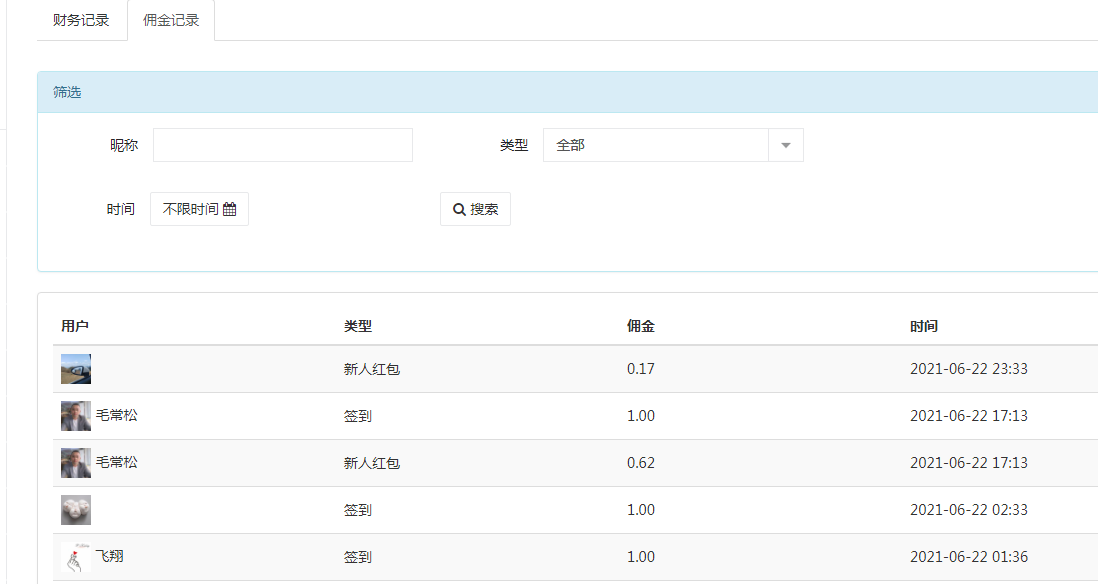Click time 2021-06-22 02:33
The height and width of the screenshot is (584, 1098).
pos(969,510)
